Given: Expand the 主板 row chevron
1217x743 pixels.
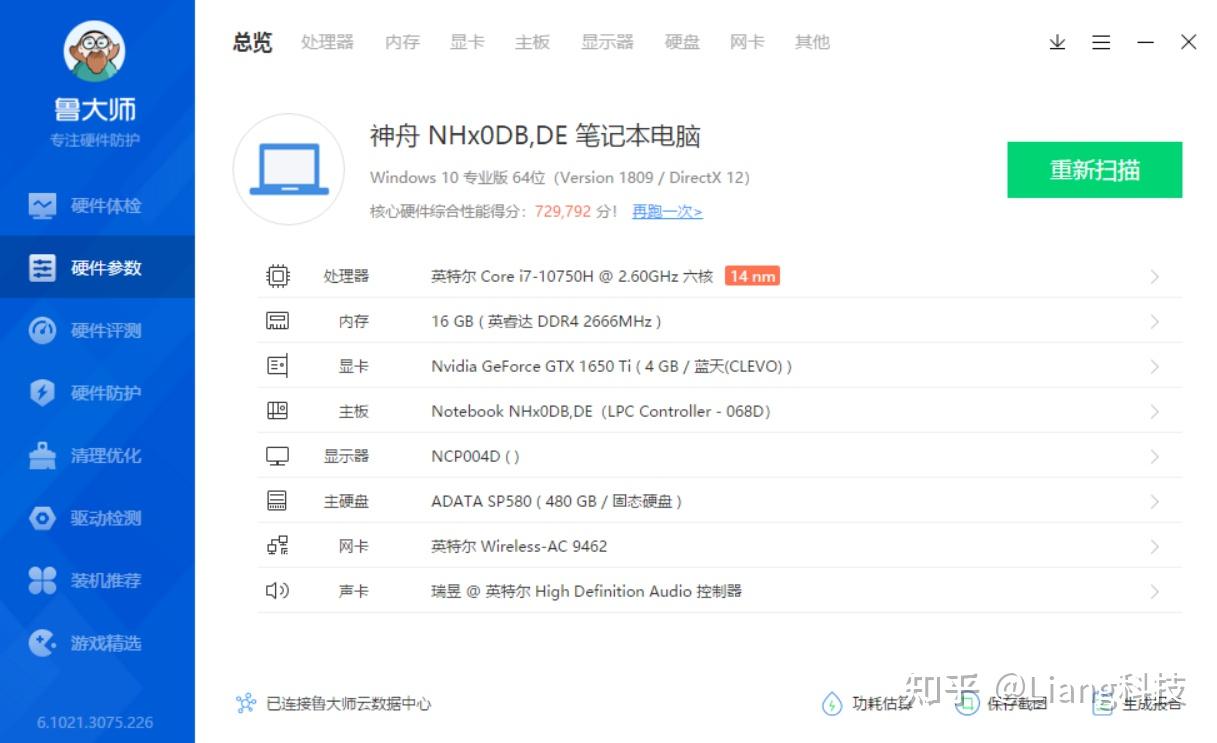Looking at the screenshot, I should (x=1154, y=412).
